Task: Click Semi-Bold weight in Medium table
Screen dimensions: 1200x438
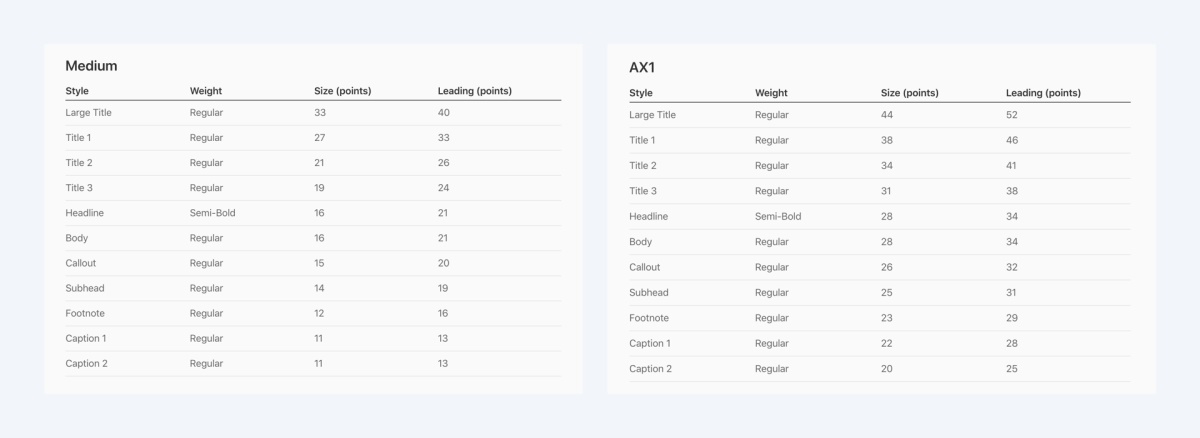Action: [x=212, y=213]
